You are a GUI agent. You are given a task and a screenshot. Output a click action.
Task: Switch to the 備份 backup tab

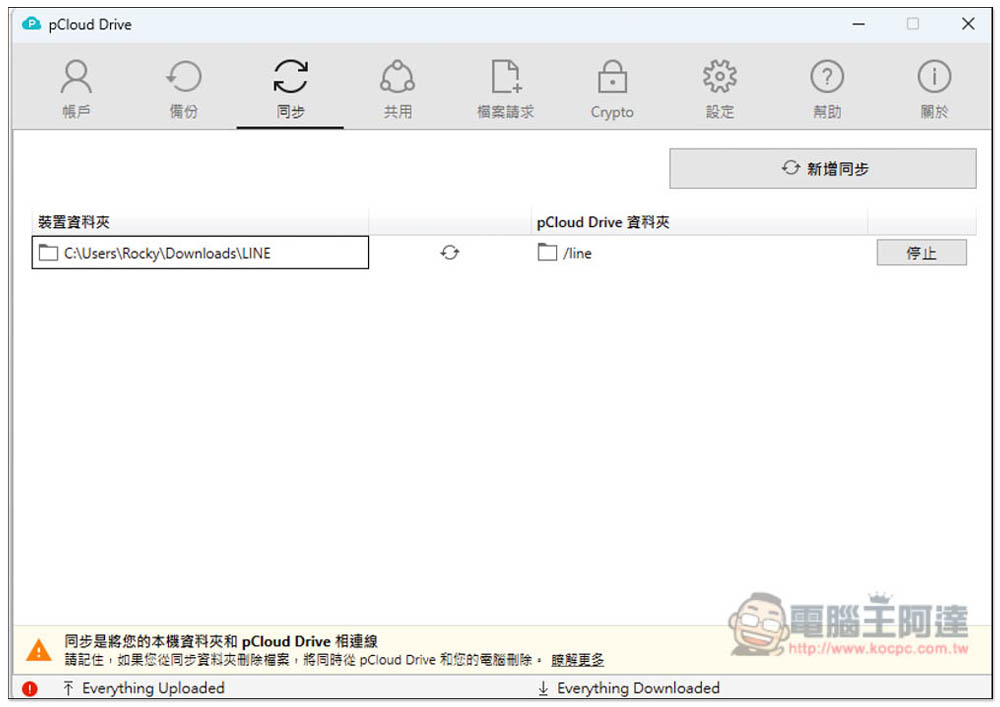pyautogui.click(x=183, y=88)
